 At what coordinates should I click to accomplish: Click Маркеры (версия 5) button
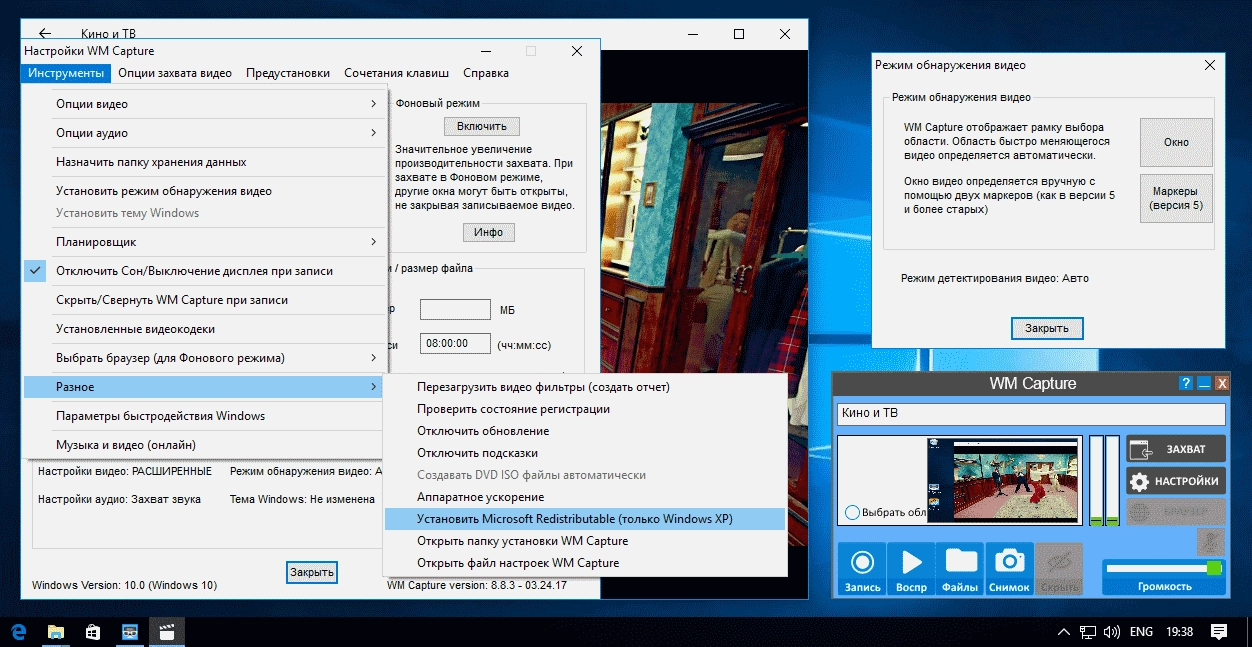pyautogui.click(x=1176, y=197)
